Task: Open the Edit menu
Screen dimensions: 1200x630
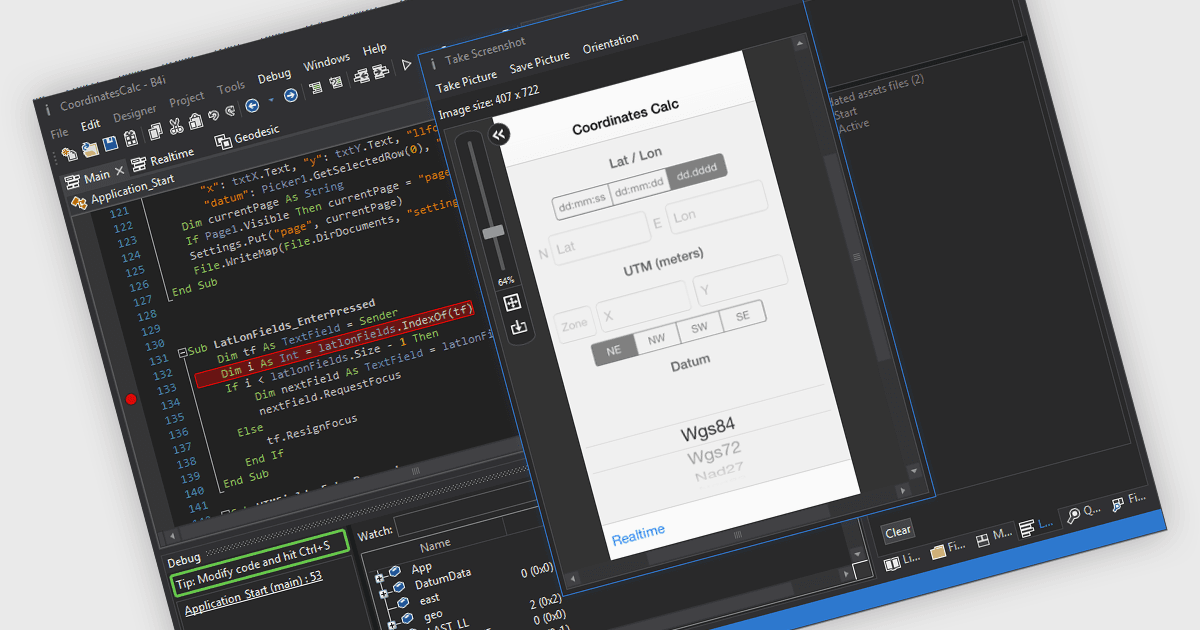Action: point(91,125)
